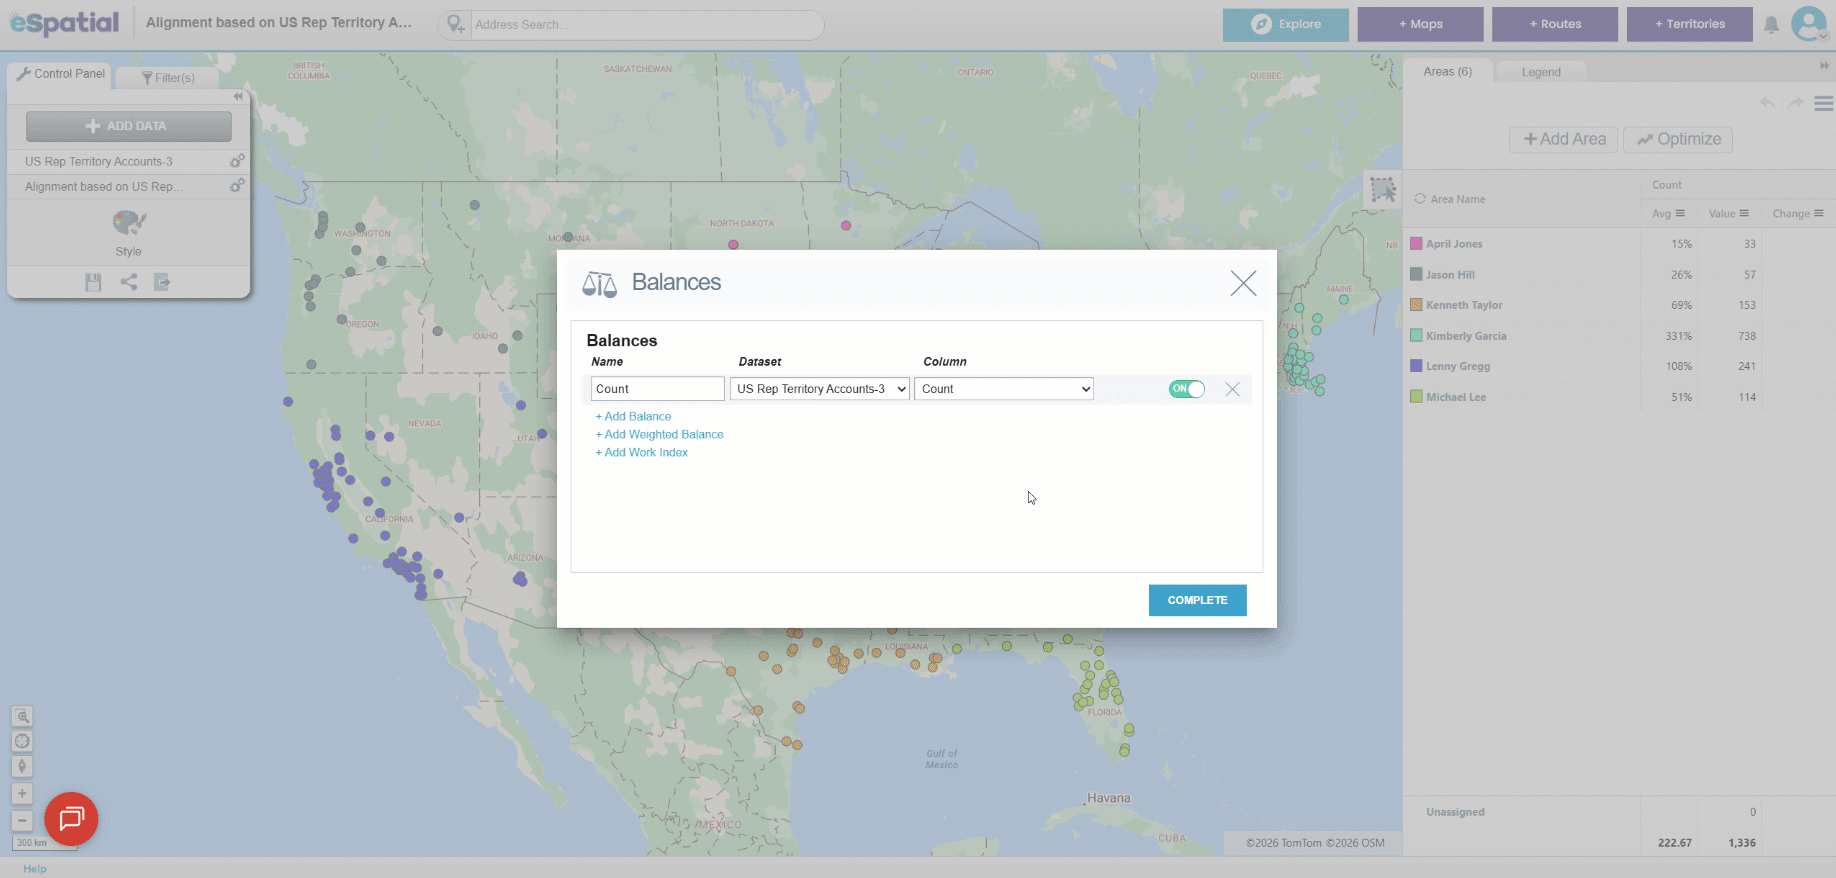Open the notifications bell
This screenshot has width=1836, height=878.
pos(1771,25)
